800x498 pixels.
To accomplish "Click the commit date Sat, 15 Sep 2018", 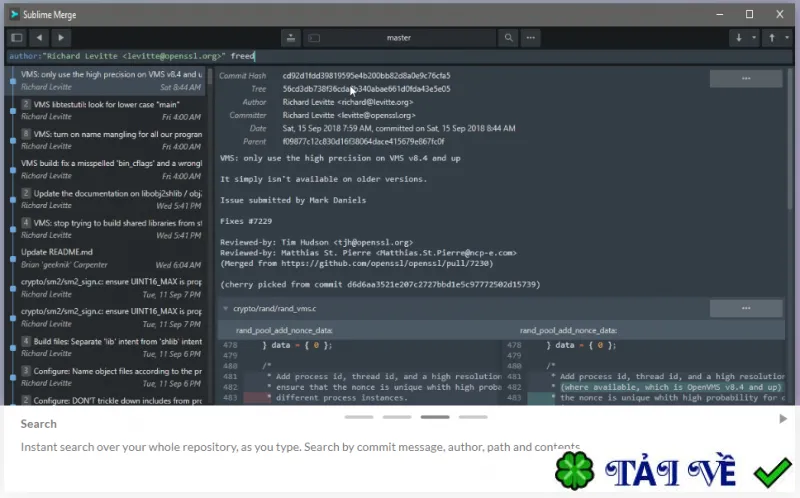I will point(399,128).
